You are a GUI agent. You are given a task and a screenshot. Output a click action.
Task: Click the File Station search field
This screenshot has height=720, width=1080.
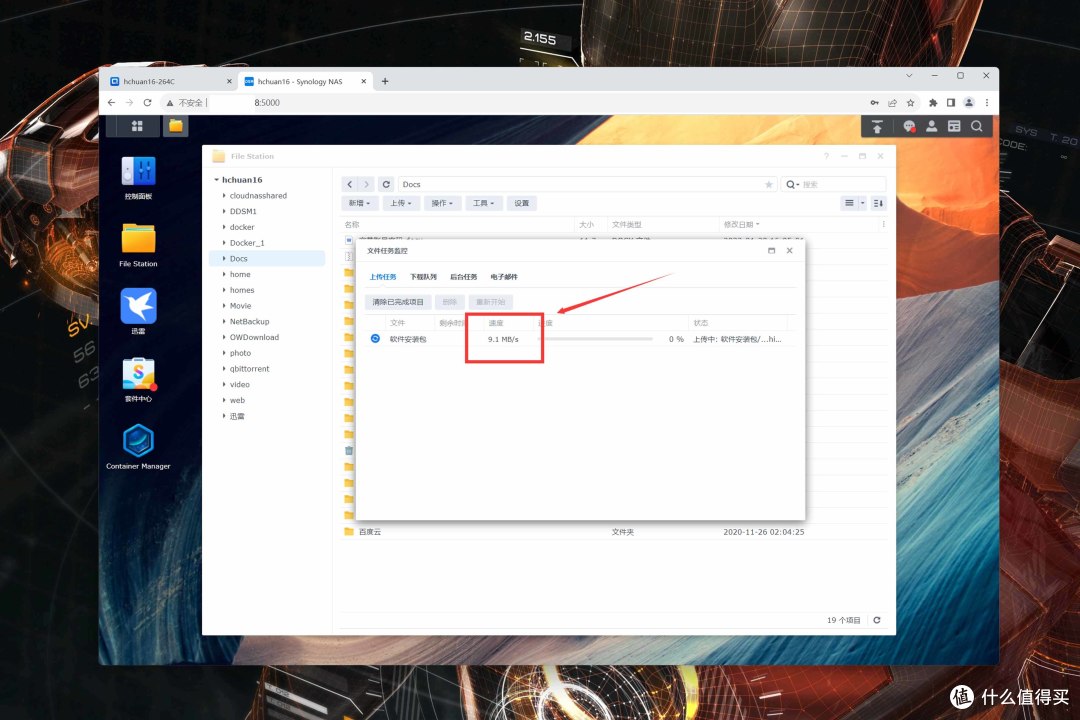[833, 185]
